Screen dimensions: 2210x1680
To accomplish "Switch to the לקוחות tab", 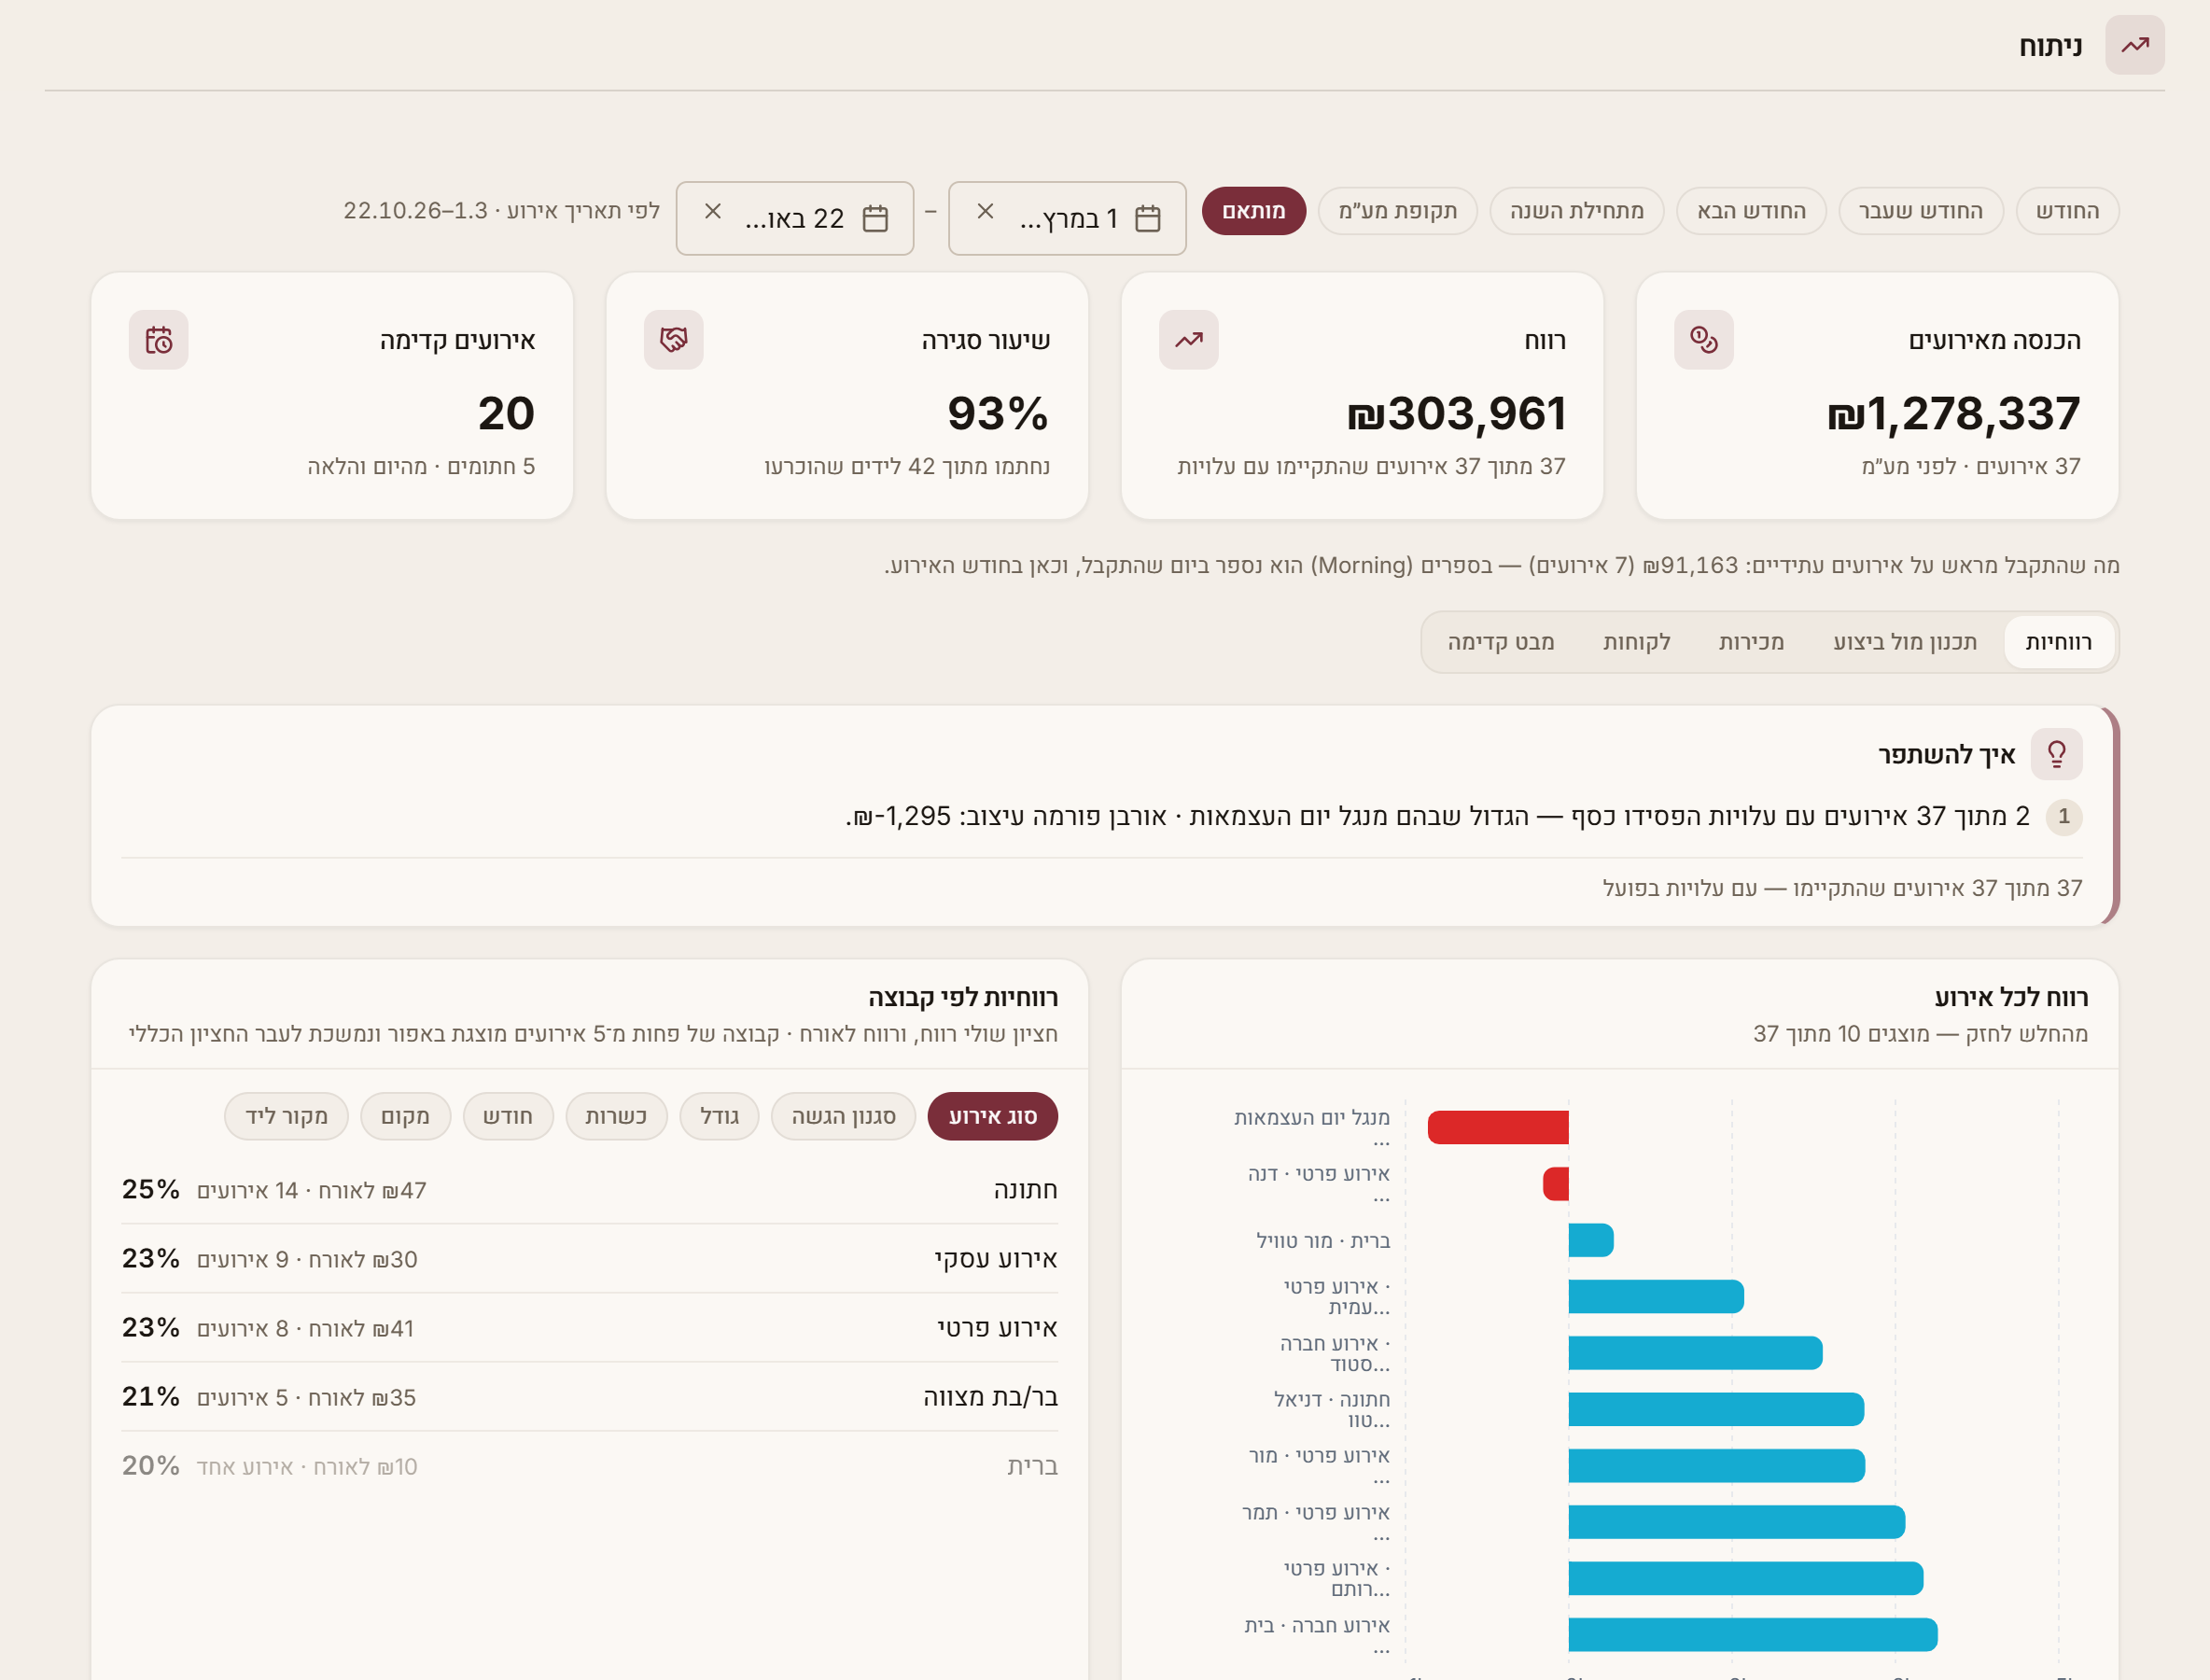I will [x=1636, y=642].
